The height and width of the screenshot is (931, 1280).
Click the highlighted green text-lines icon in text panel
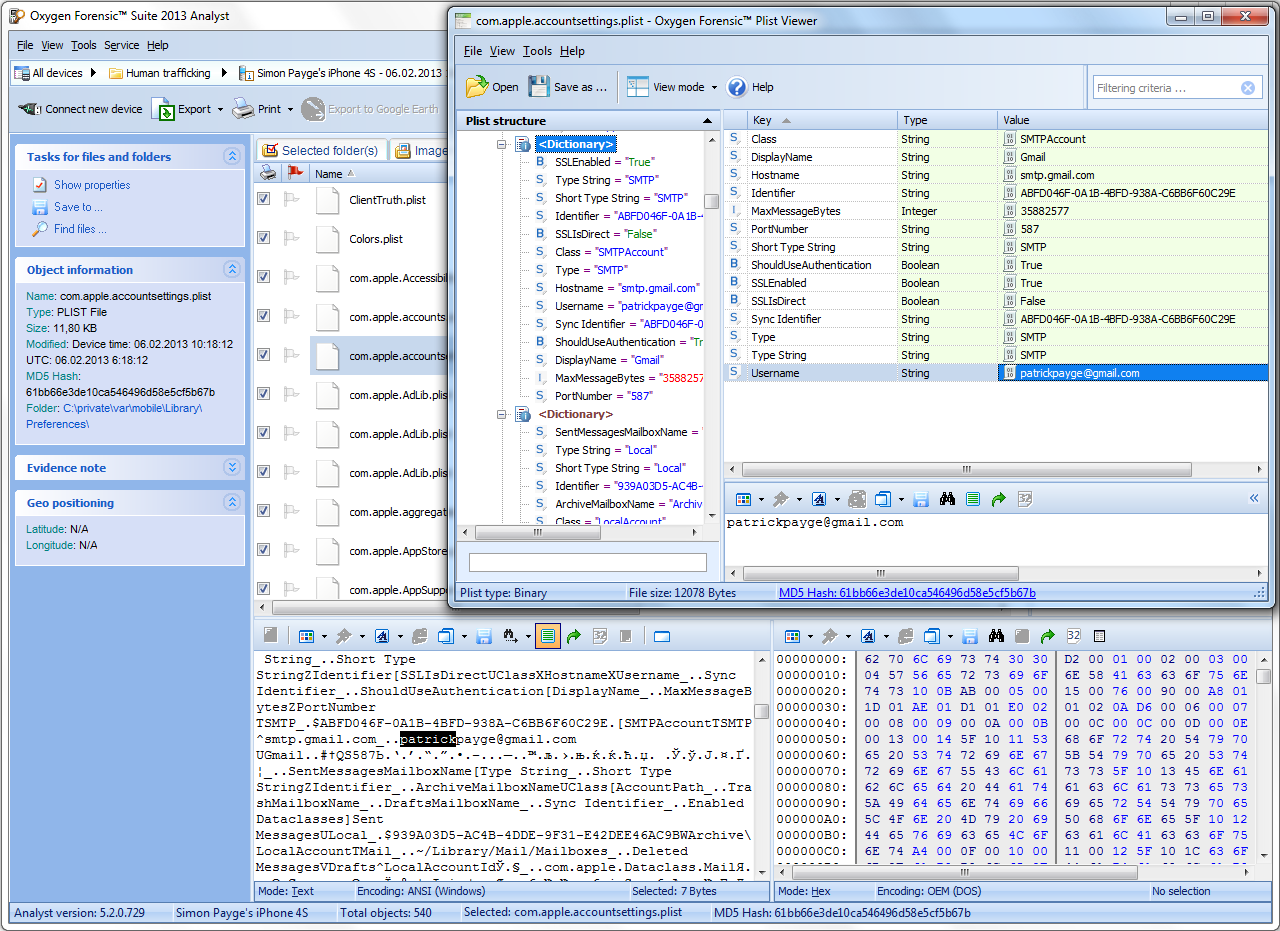(547, 636)
